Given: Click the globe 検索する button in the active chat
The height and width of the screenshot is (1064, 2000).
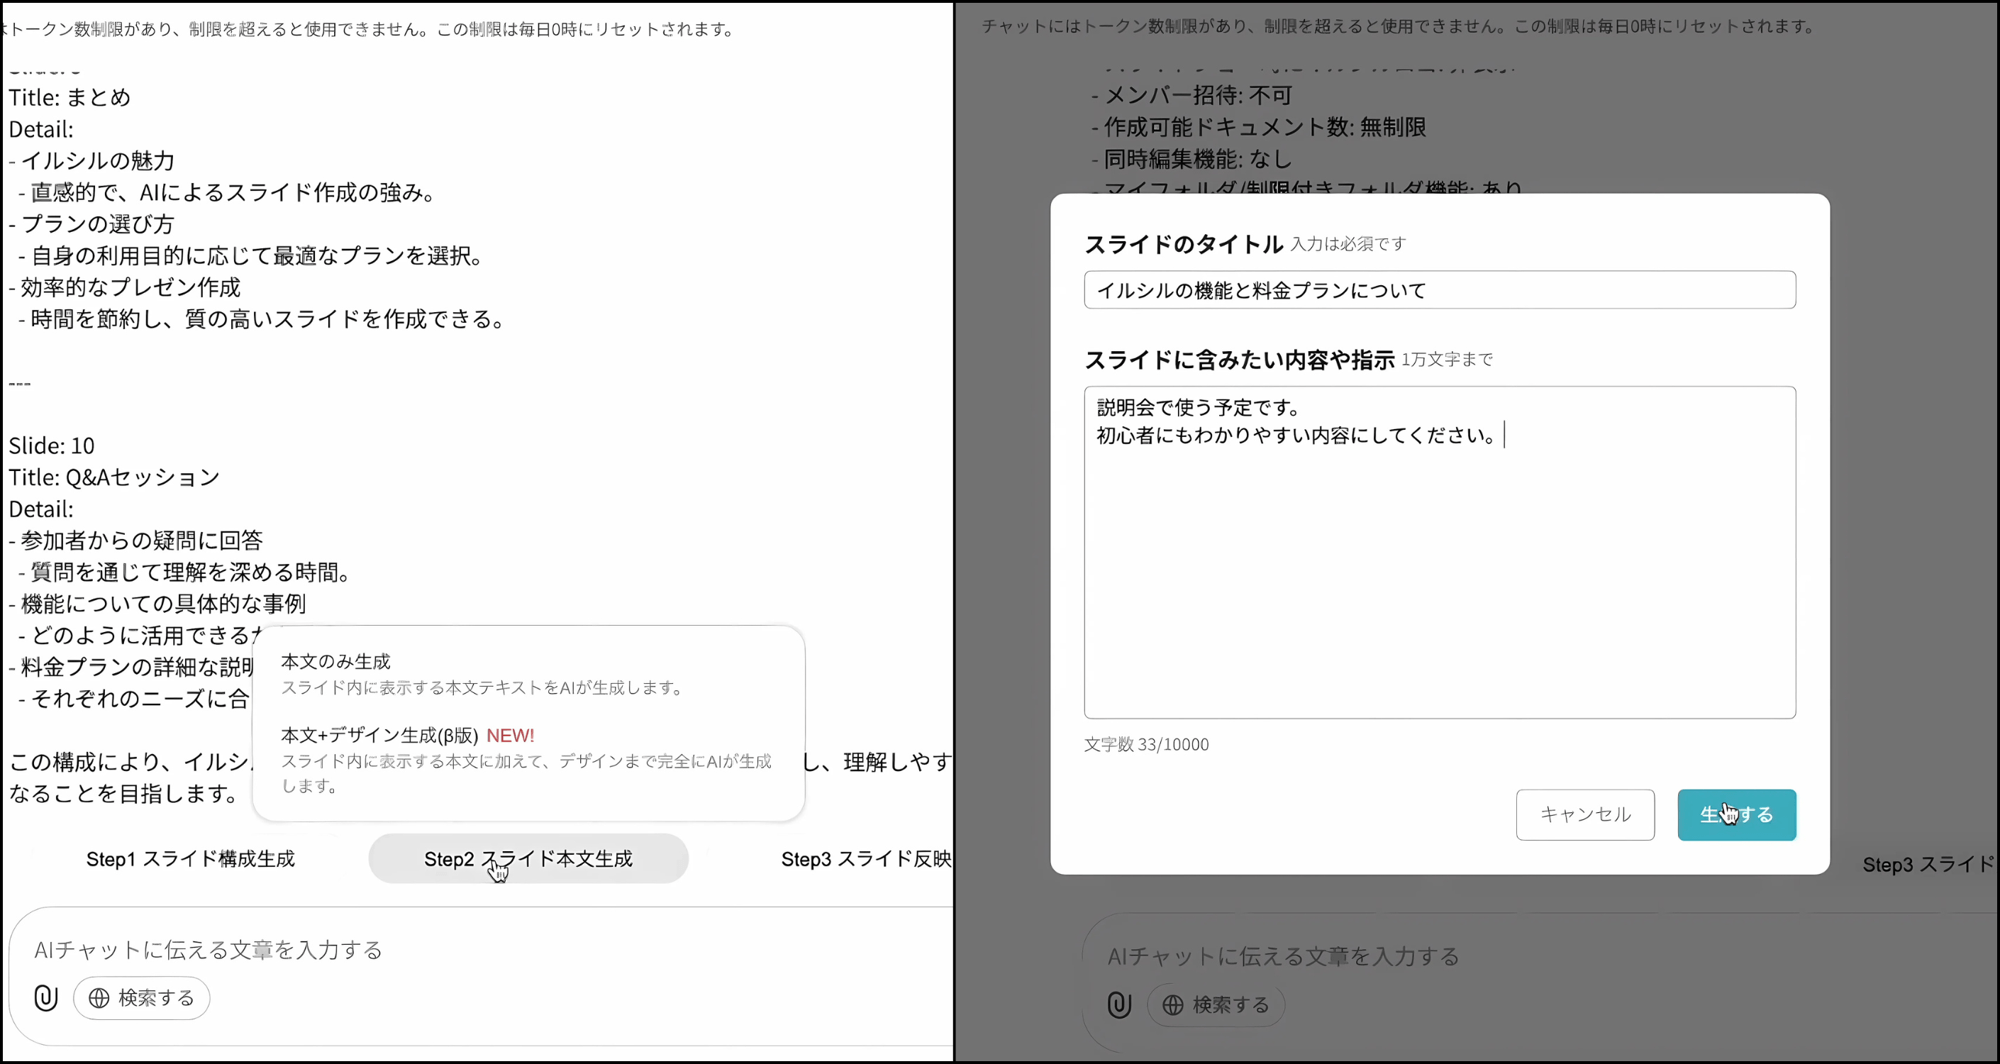Looking at the screenshot, I should click(142, 998).
